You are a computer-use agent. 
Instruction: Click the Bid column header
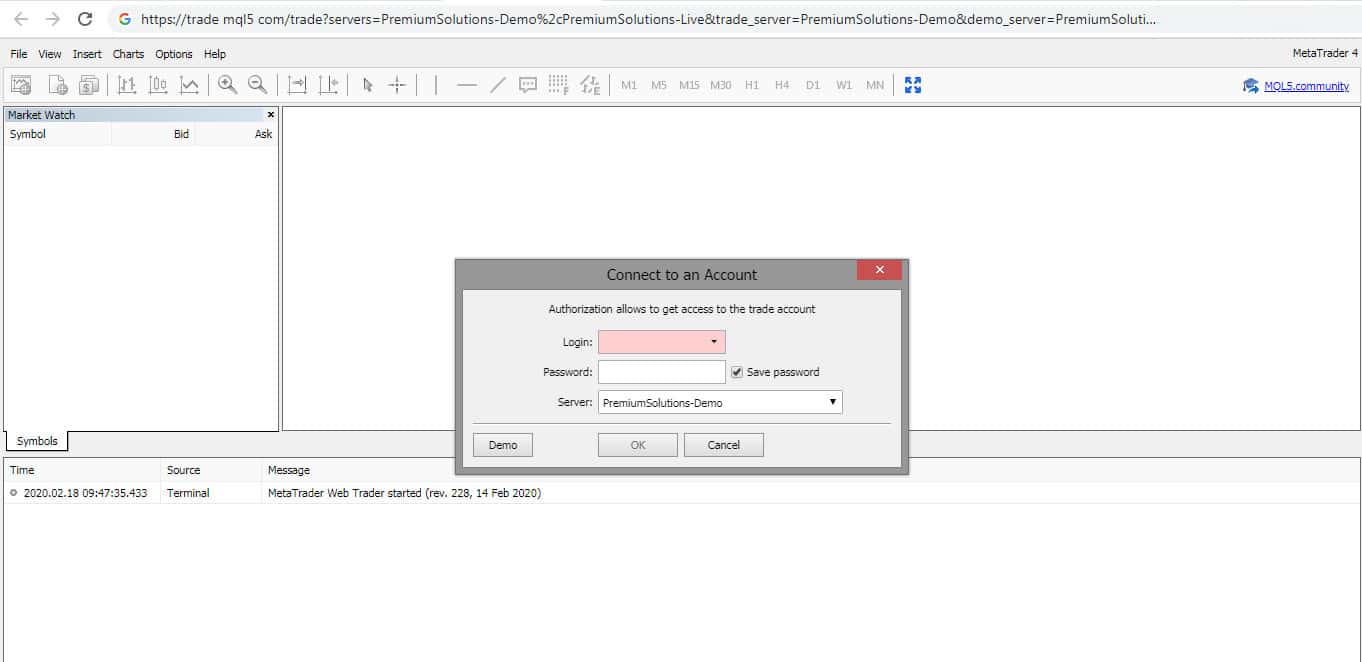pos(153,134)
